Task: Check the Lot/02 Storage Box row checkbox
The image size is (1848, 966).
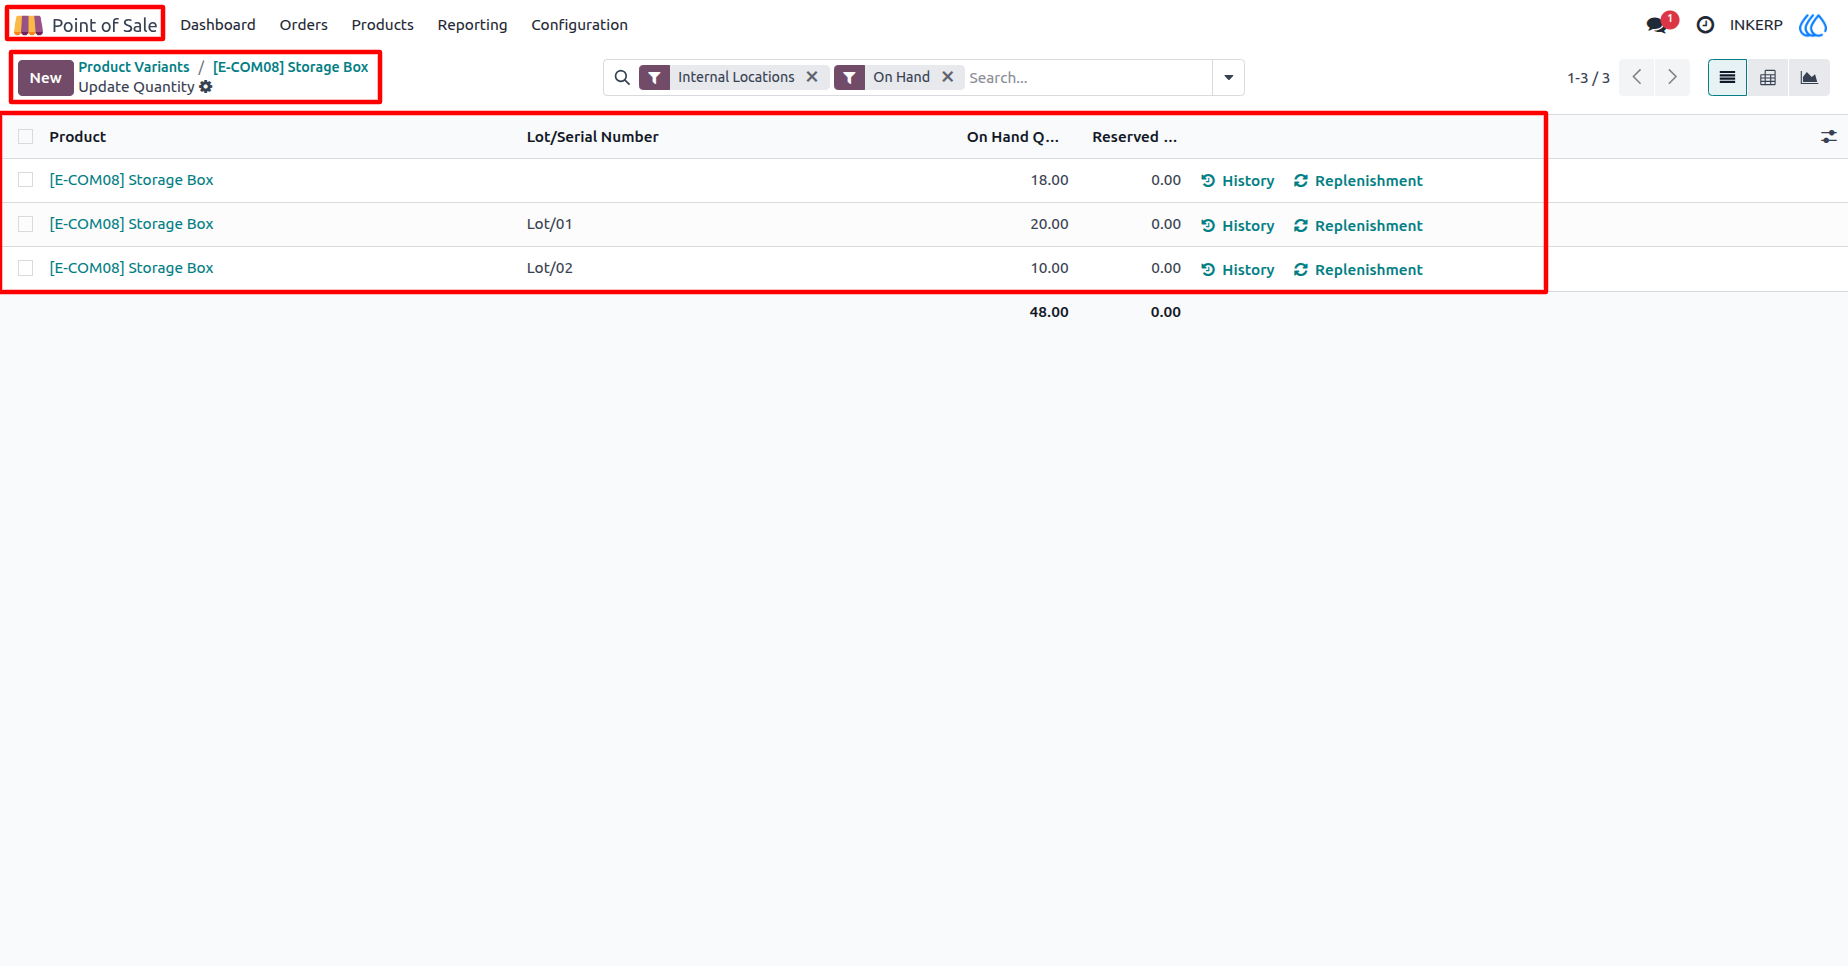Action: point(26,268)
